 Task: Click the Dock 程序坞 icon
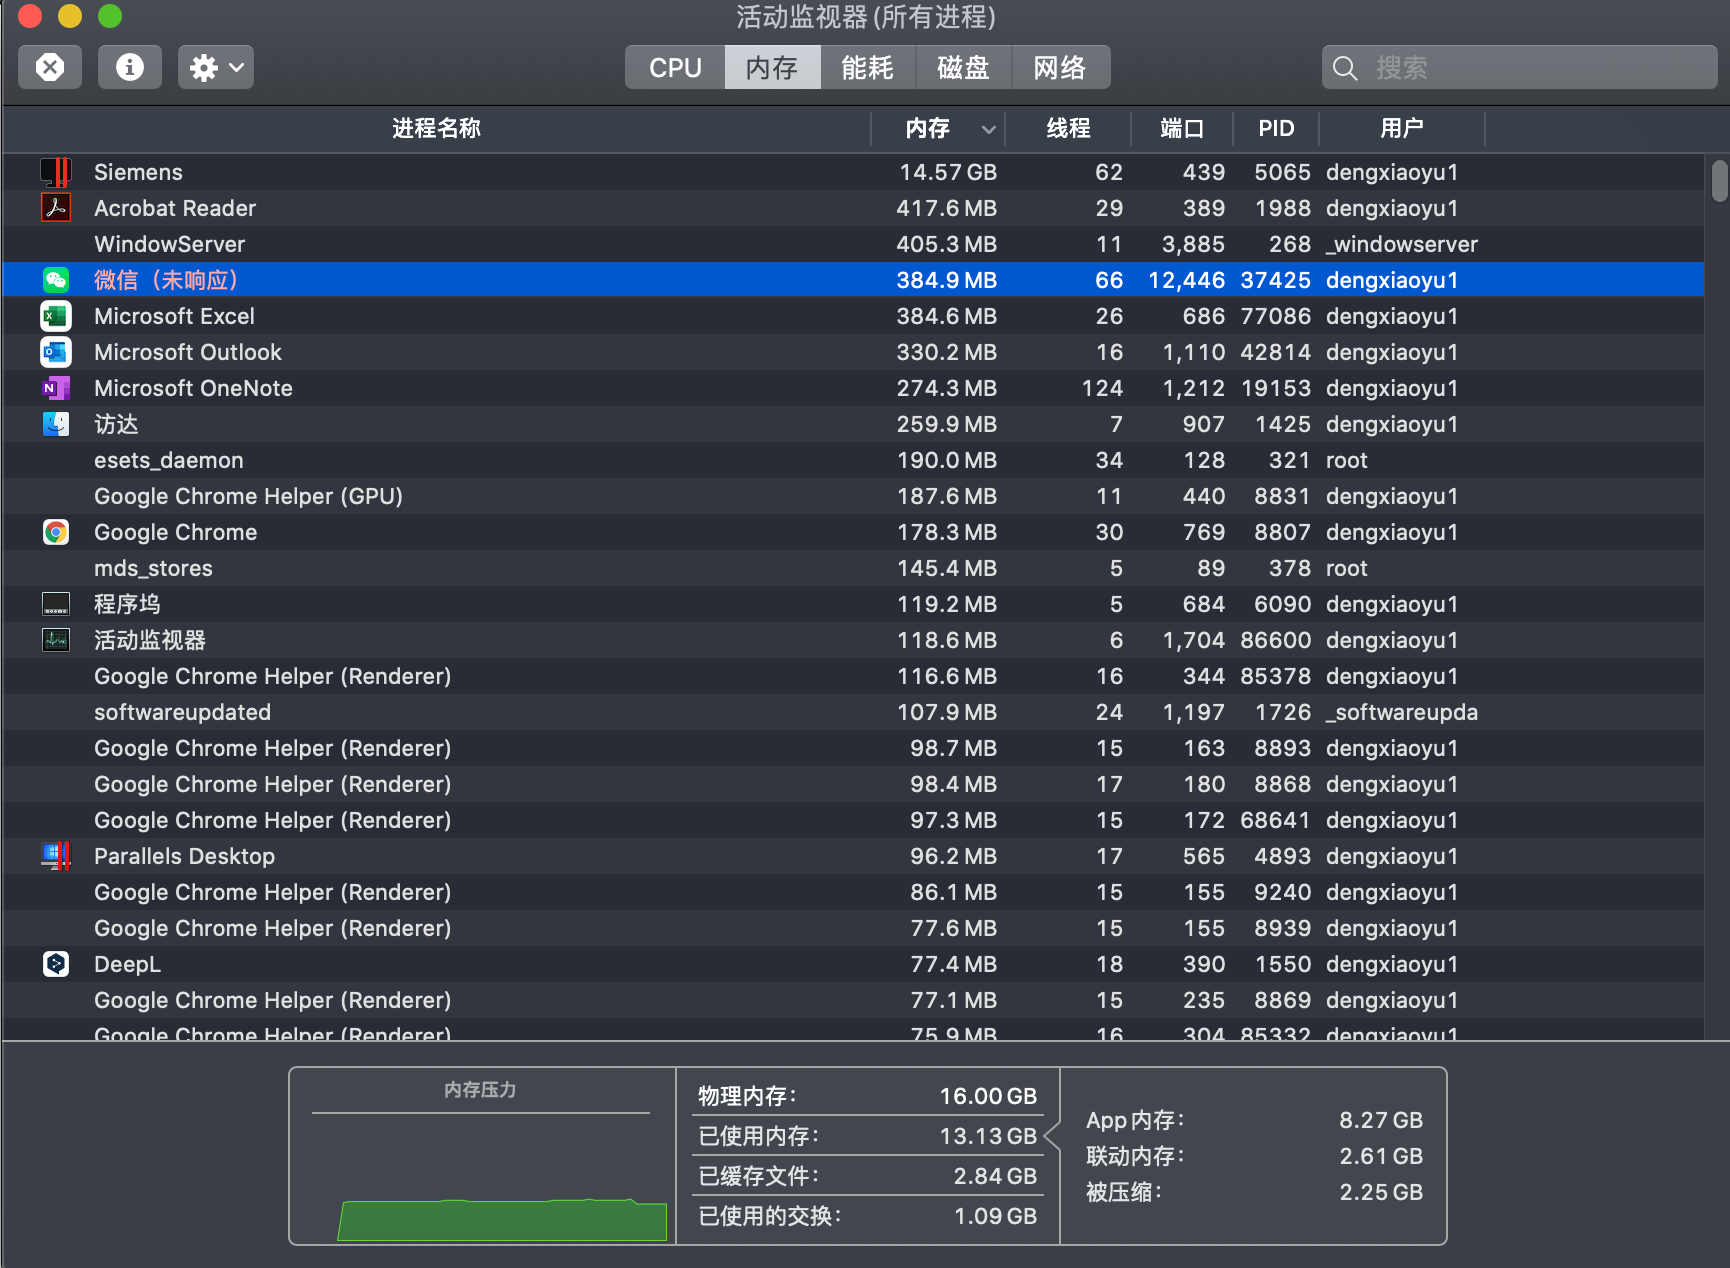(x=56, y=604)
